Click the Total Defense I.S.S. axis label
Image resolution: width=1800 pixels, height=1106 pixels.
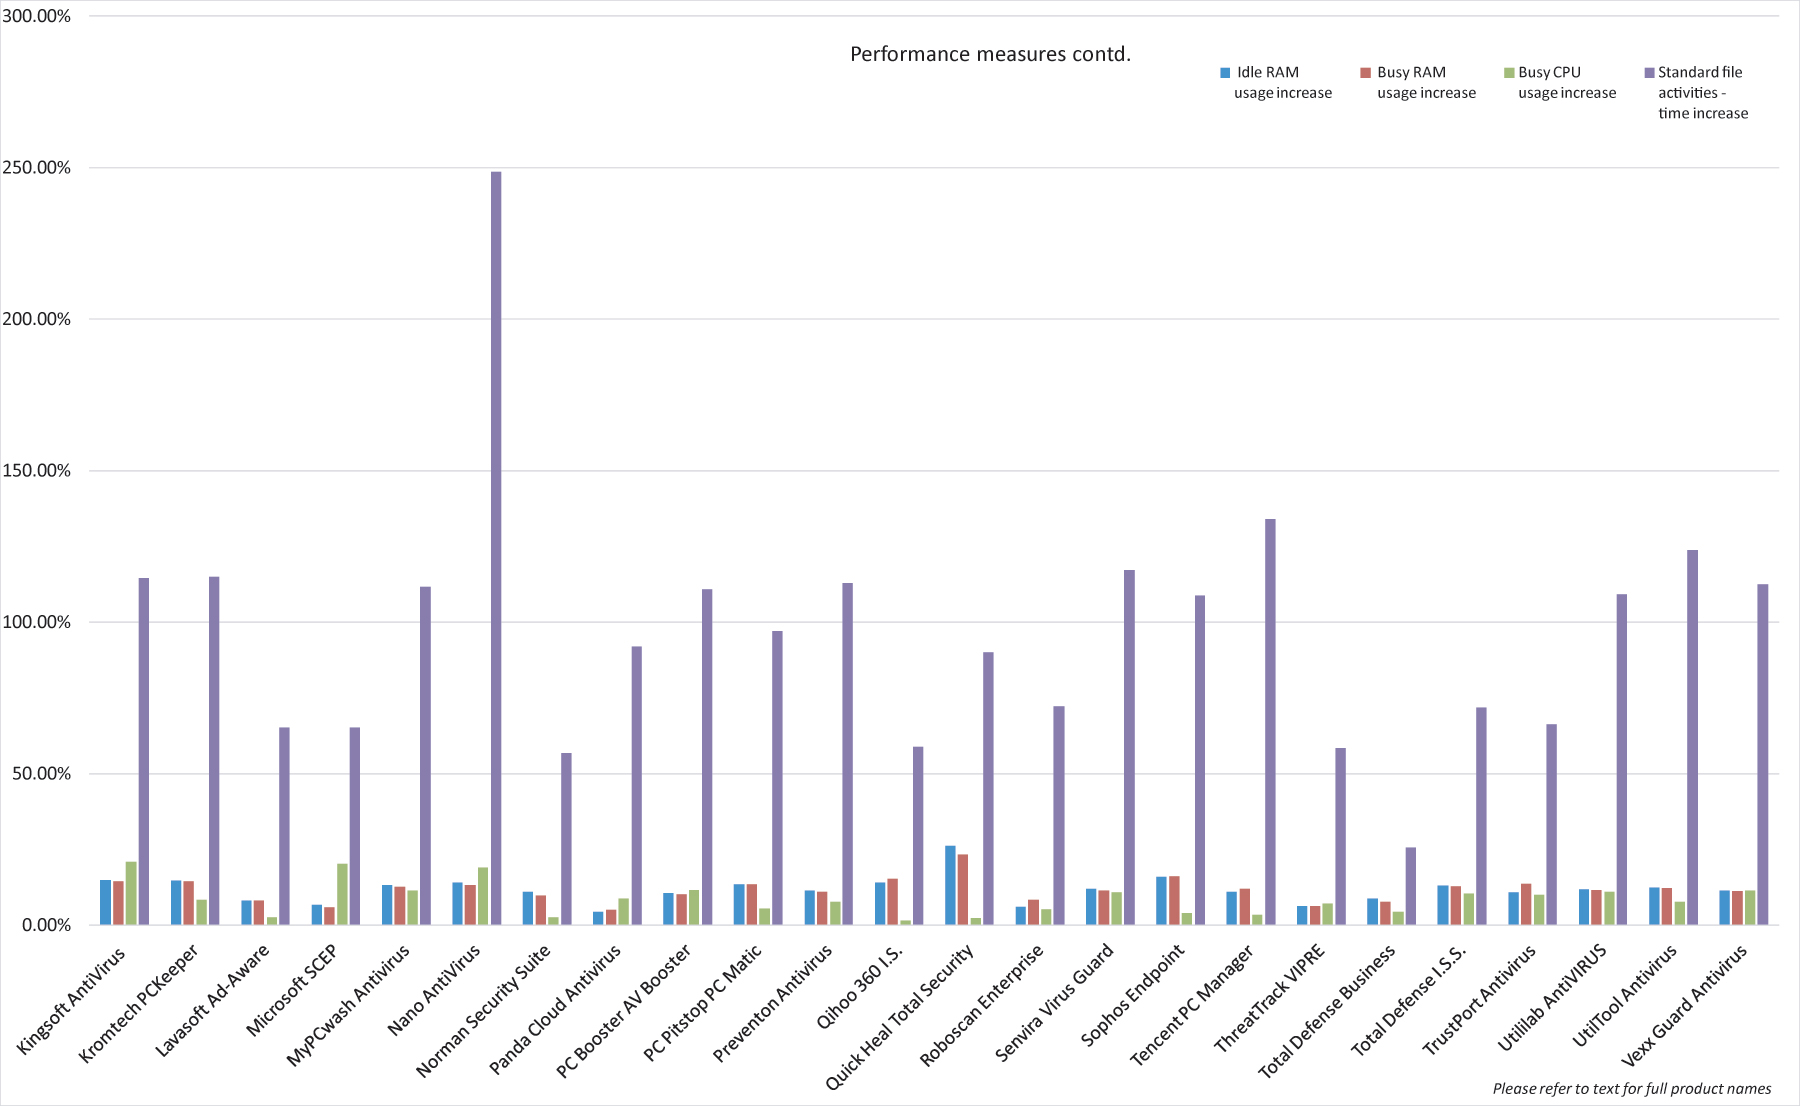tap(1408, 1000)
